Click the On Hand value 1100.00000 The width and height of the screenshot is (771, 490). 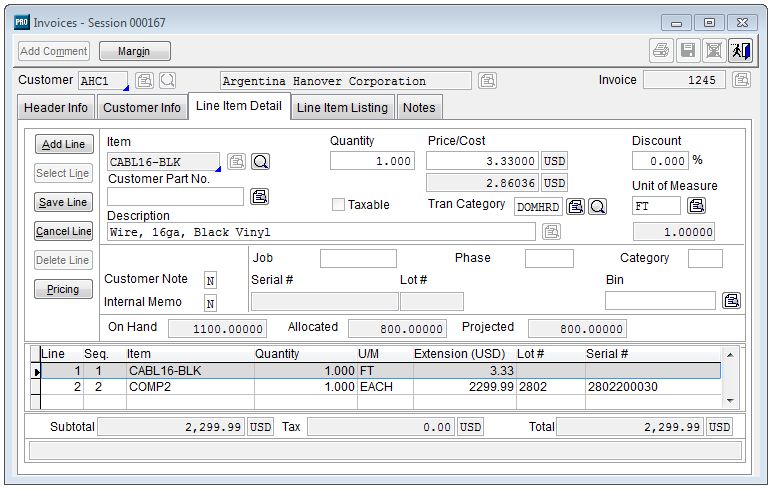[x=217, y=329]
